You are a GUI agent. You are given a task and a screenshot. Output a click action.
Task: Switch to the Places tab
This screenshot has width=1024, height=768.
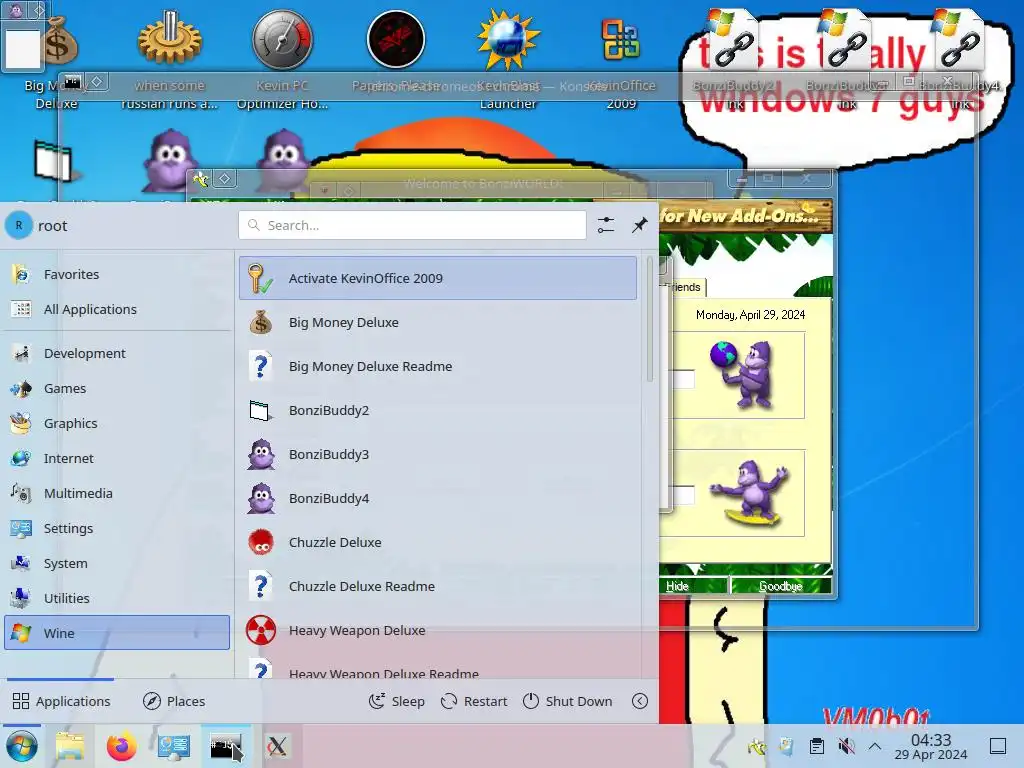(174, 701)
